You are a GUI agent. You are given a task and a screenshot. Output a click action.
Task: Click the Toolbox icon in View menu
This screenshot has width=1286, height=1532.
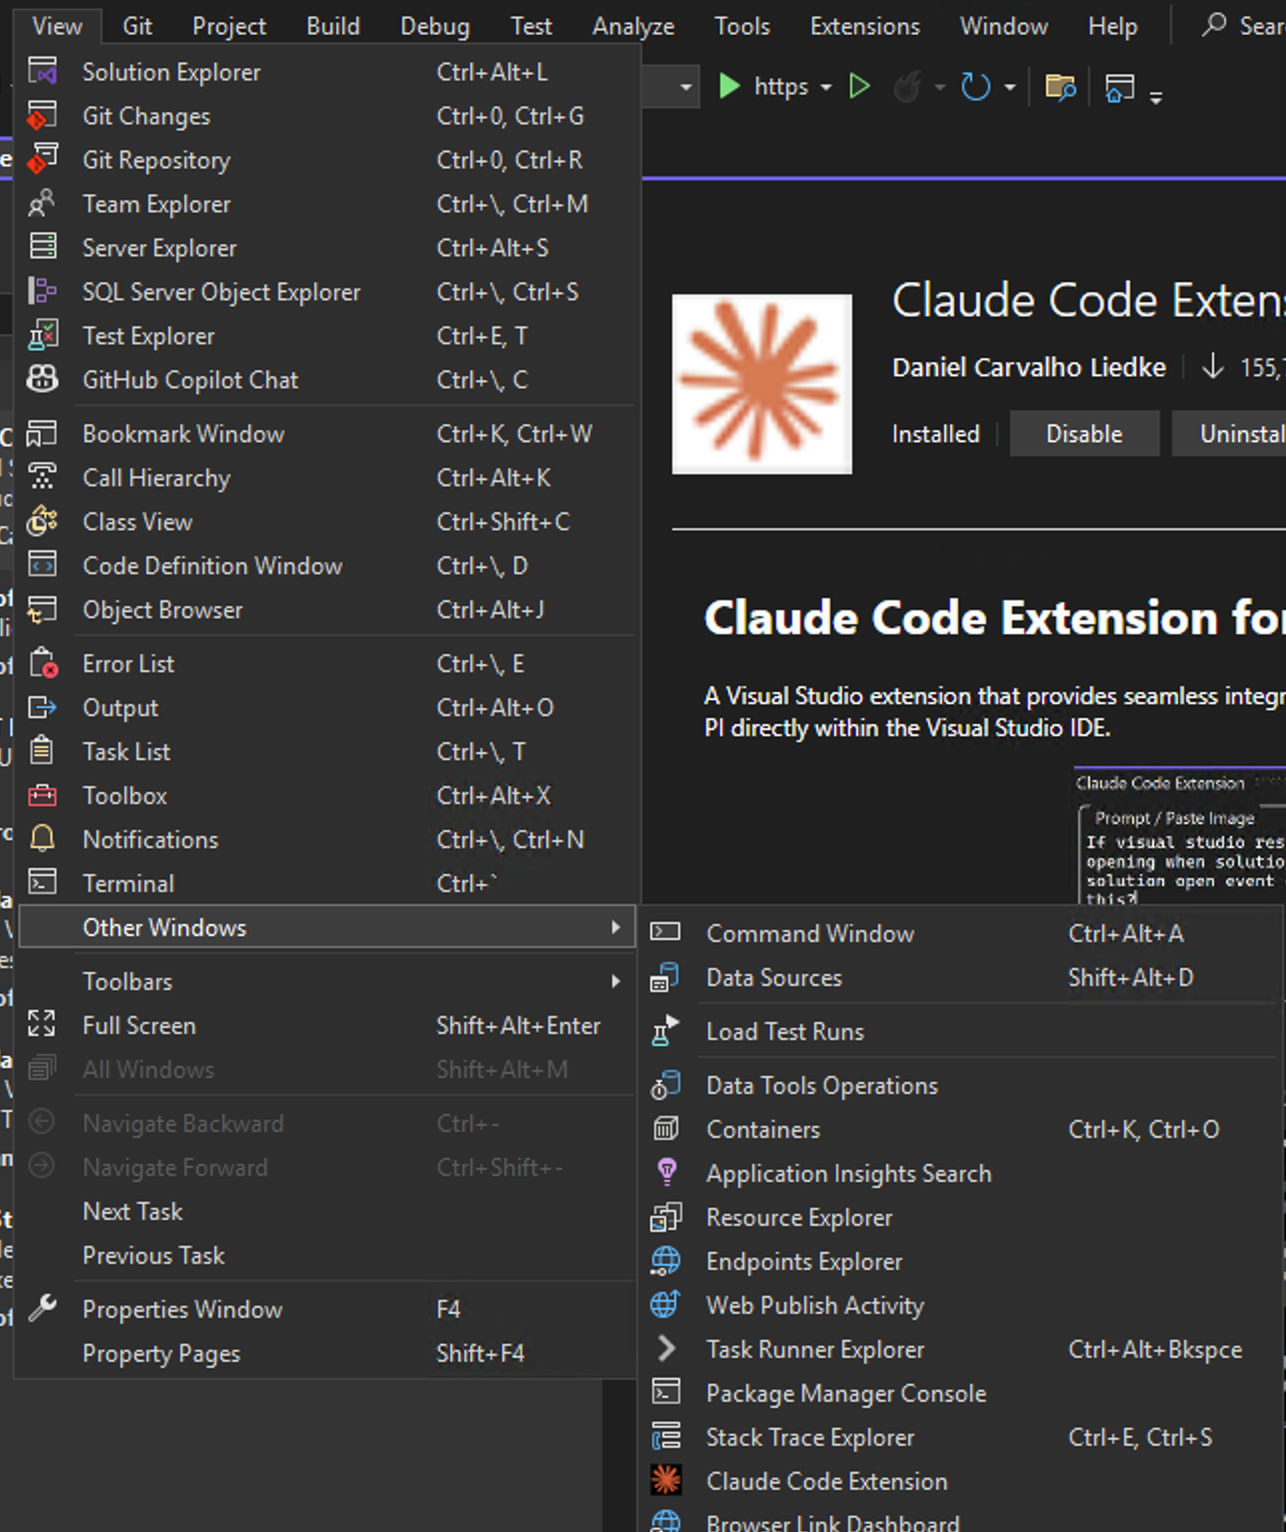pyautogui.click(x=42, y=796)
